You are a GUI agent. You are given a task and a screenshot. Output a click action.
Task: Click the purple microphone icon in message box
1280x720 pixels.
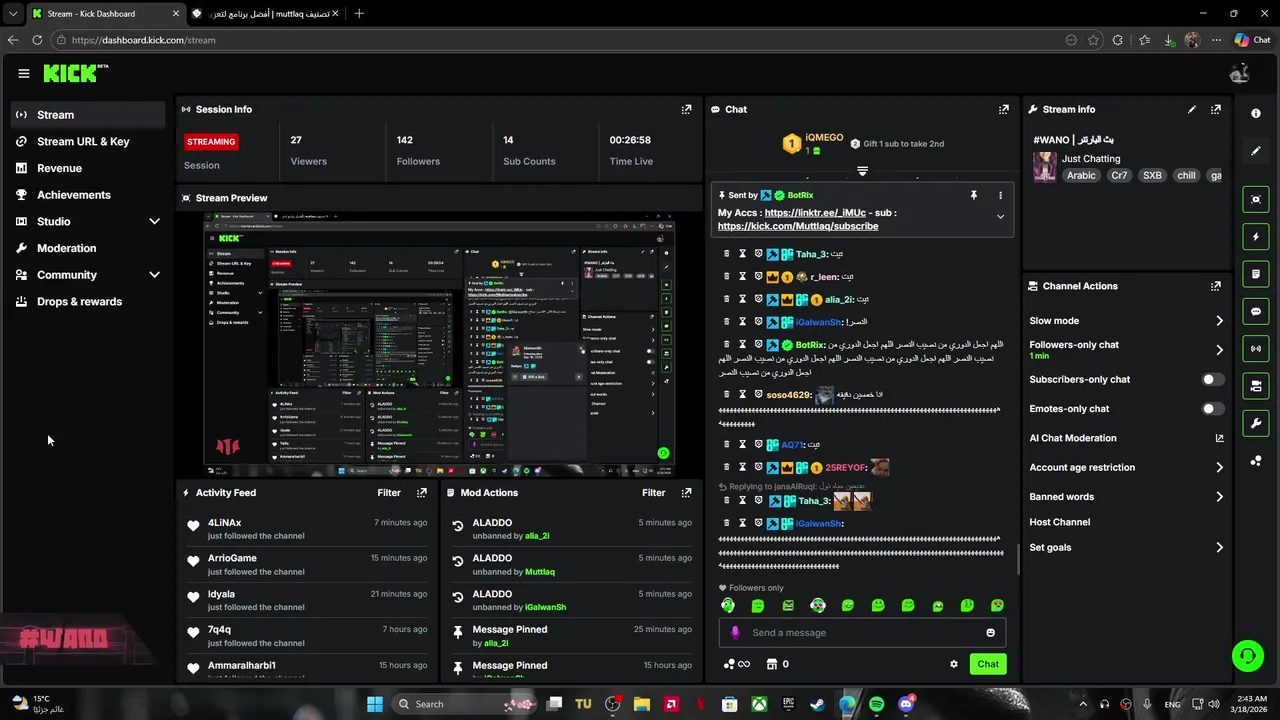point(735,633)
